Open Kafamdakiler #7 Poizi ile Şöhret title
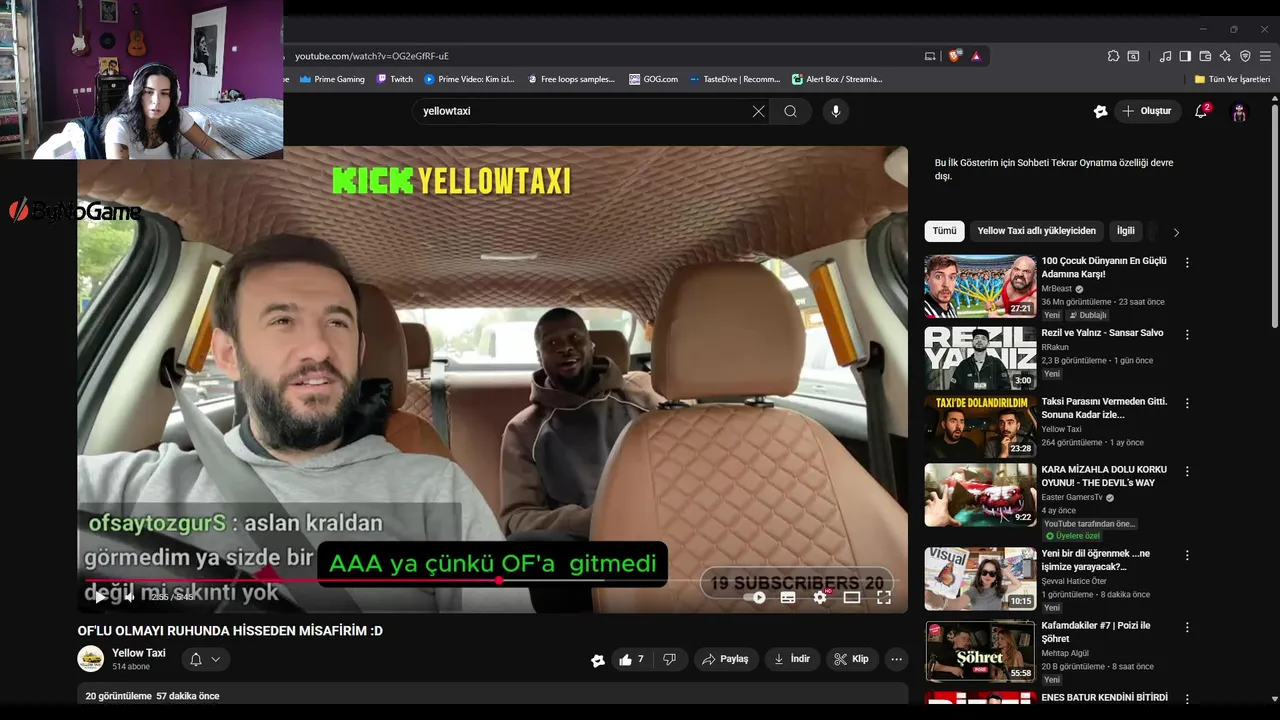 (1096, 632)
